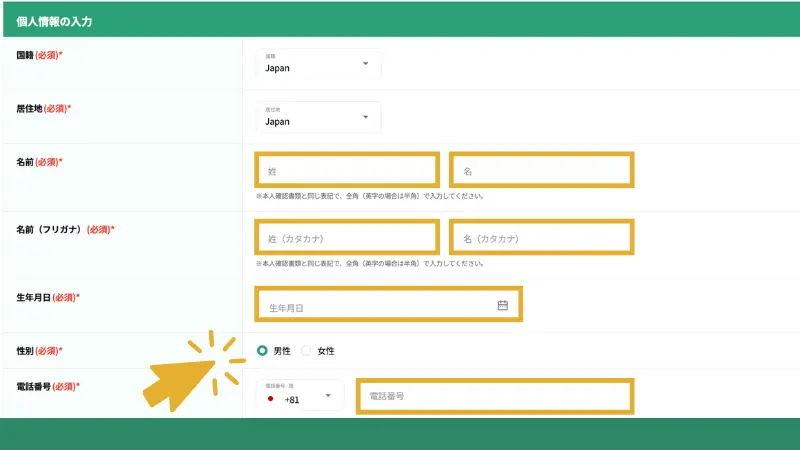This screenshot has width=800, height=450.
Task: Open the 居住地 residence Japan dropdown
Action: [x=318, y=117]
